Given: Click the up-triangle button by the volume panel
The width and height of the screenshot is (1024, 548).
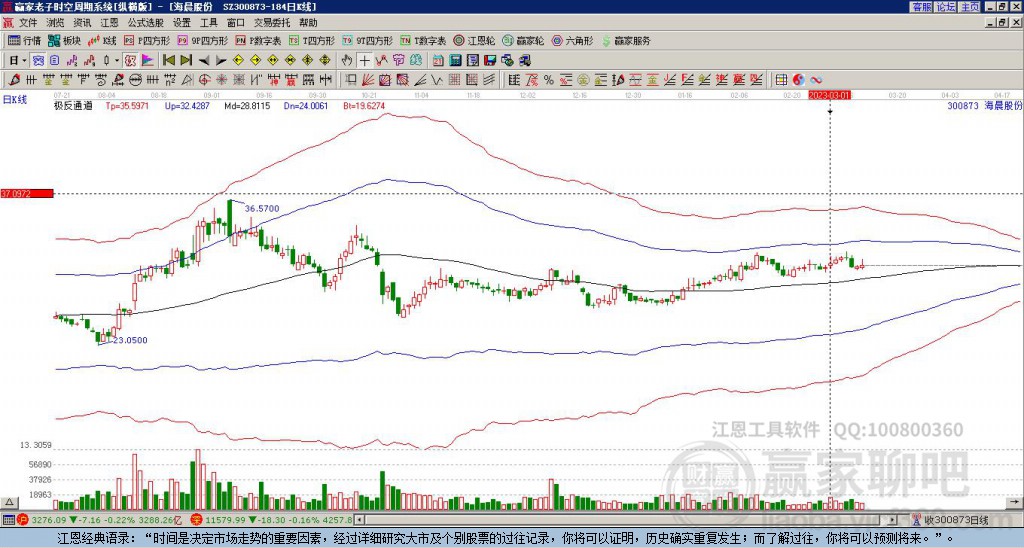Looking at the screenshot, I should point(9,502).
